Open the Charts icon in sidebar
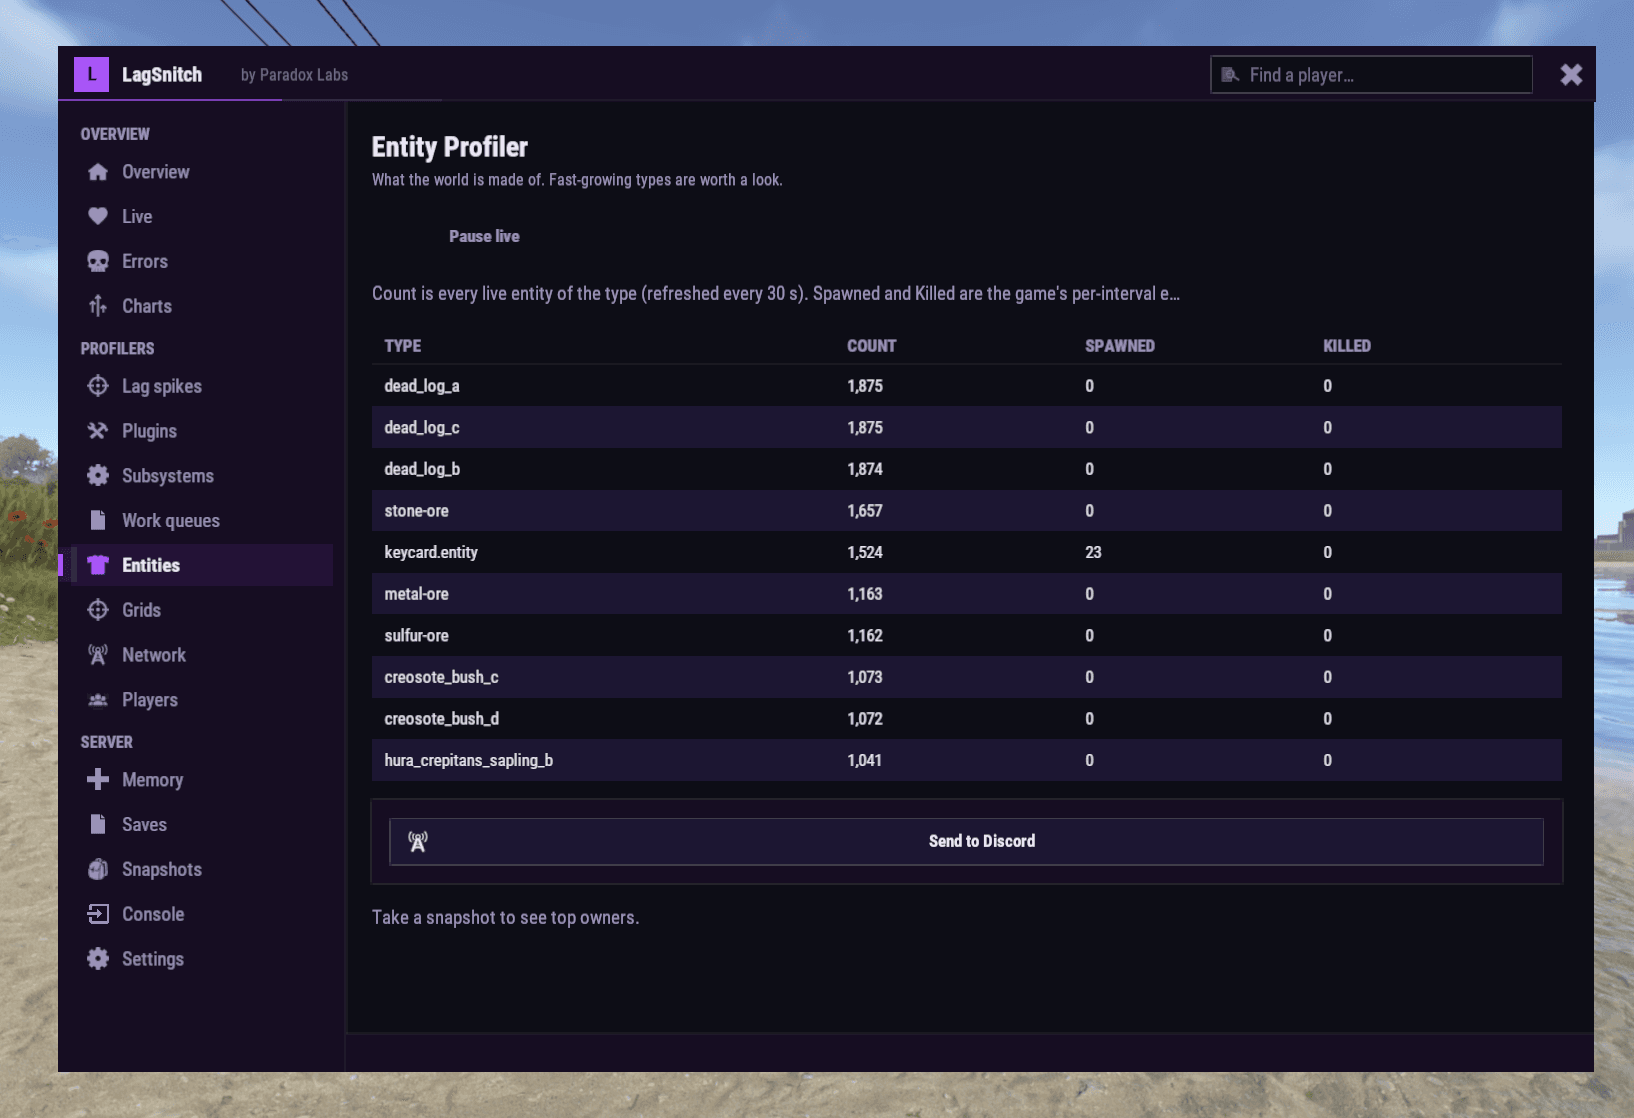The height and width of the screenshot is (1118, 1634). pyautogui.click(x=98, y=306)
